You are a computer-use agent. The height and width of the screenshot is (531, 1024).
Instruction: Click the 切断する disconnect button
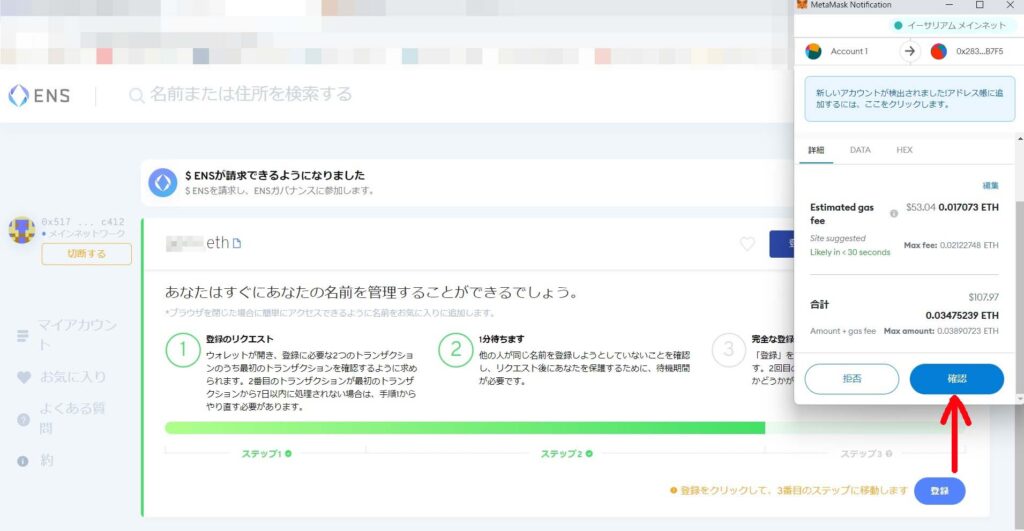coord(86,254)
